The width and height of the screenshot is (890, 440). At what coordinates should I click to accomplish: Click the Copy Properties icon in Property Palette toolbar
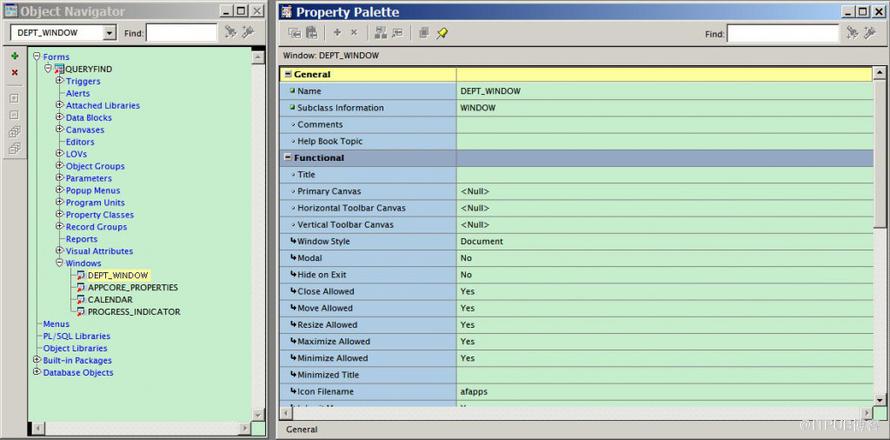point(295,33)
